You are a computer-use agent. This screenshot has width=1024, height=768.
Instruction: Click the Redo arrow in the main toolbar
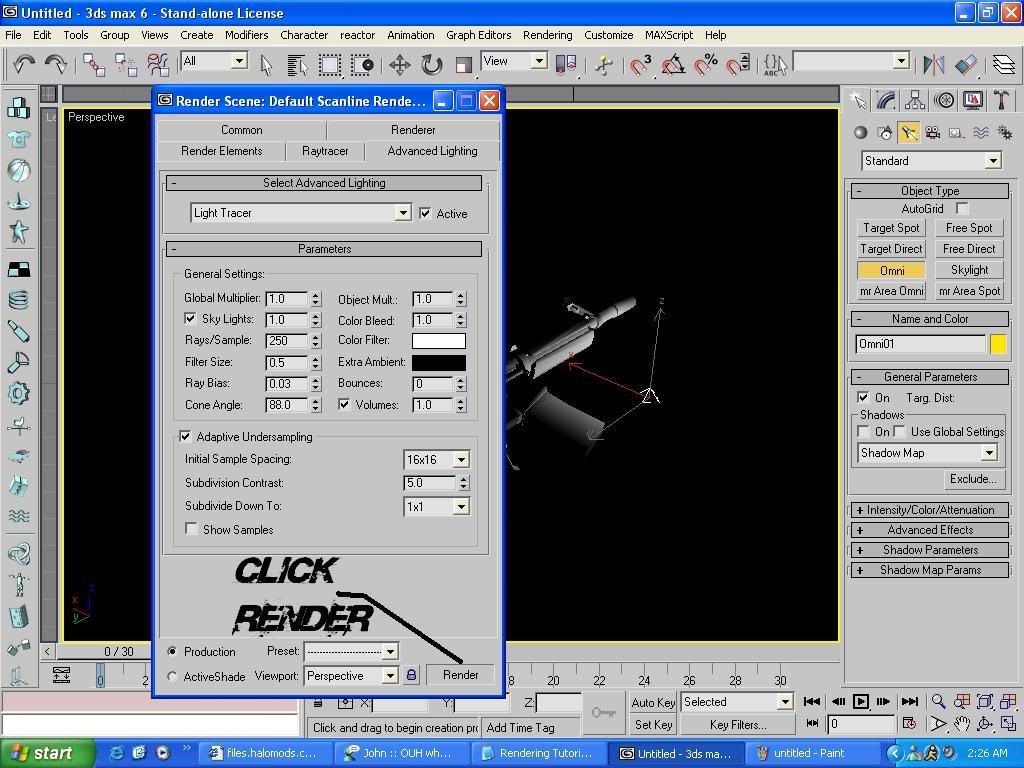tap(56, 64)
